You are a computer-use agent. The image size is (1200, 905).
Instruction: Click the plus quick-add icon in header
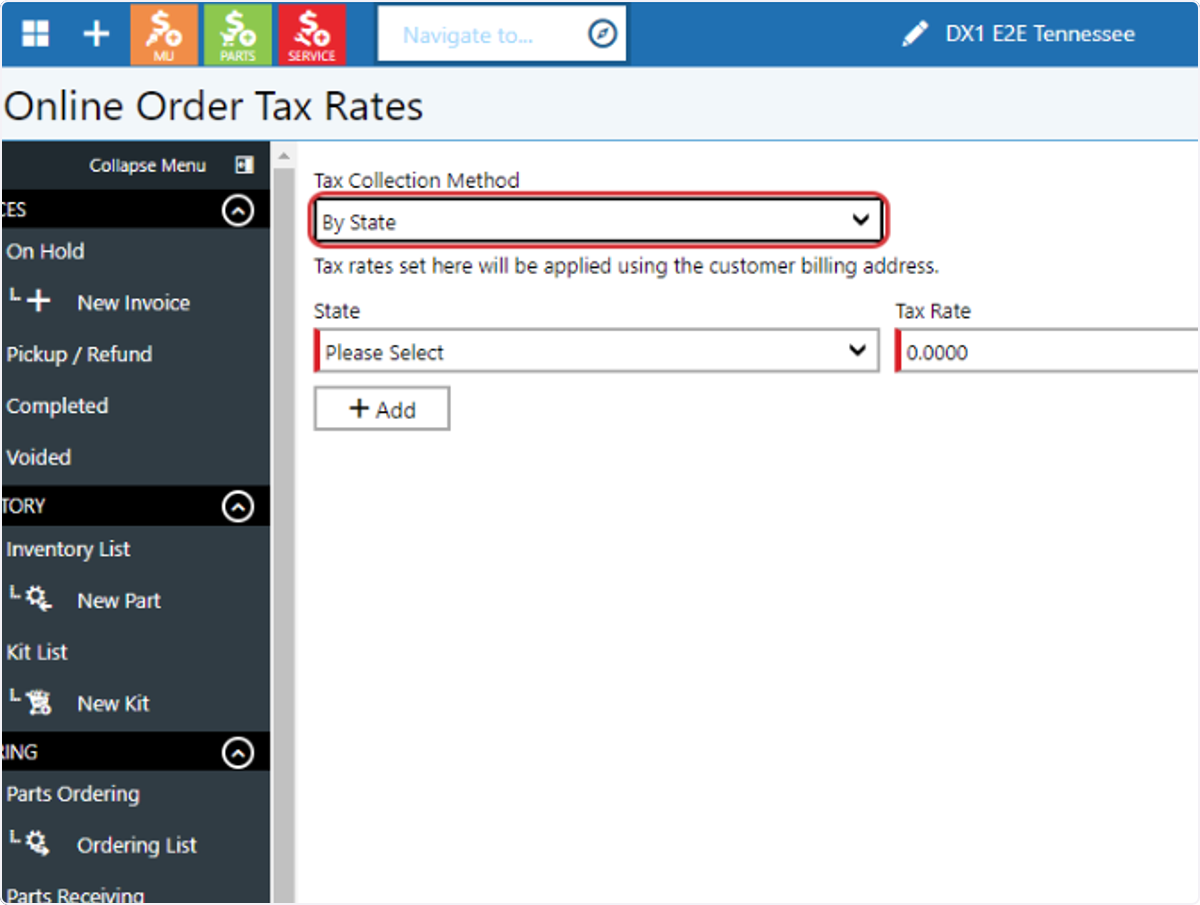(x=95, y=34)
